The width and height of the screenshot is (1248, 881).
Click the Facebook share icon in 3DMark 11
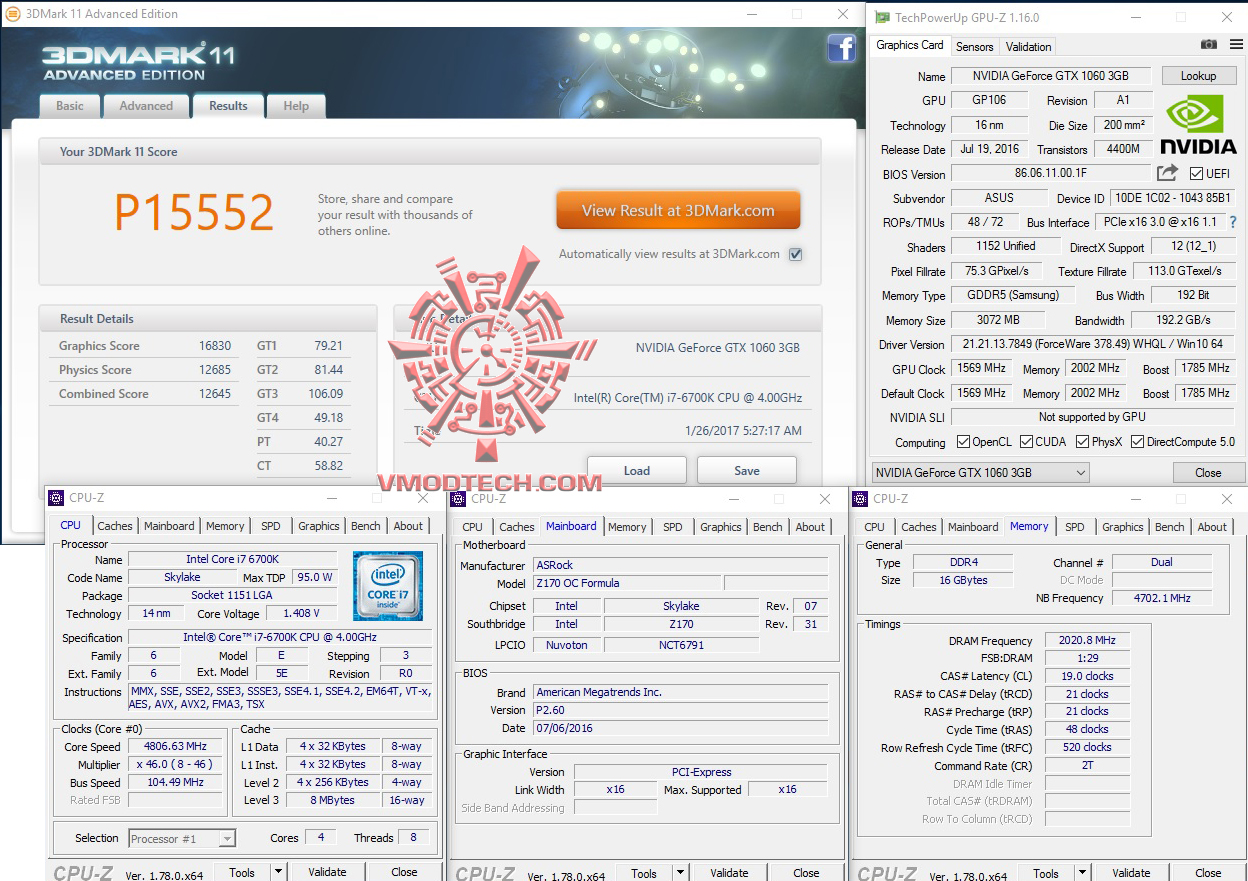coord(841,48)
